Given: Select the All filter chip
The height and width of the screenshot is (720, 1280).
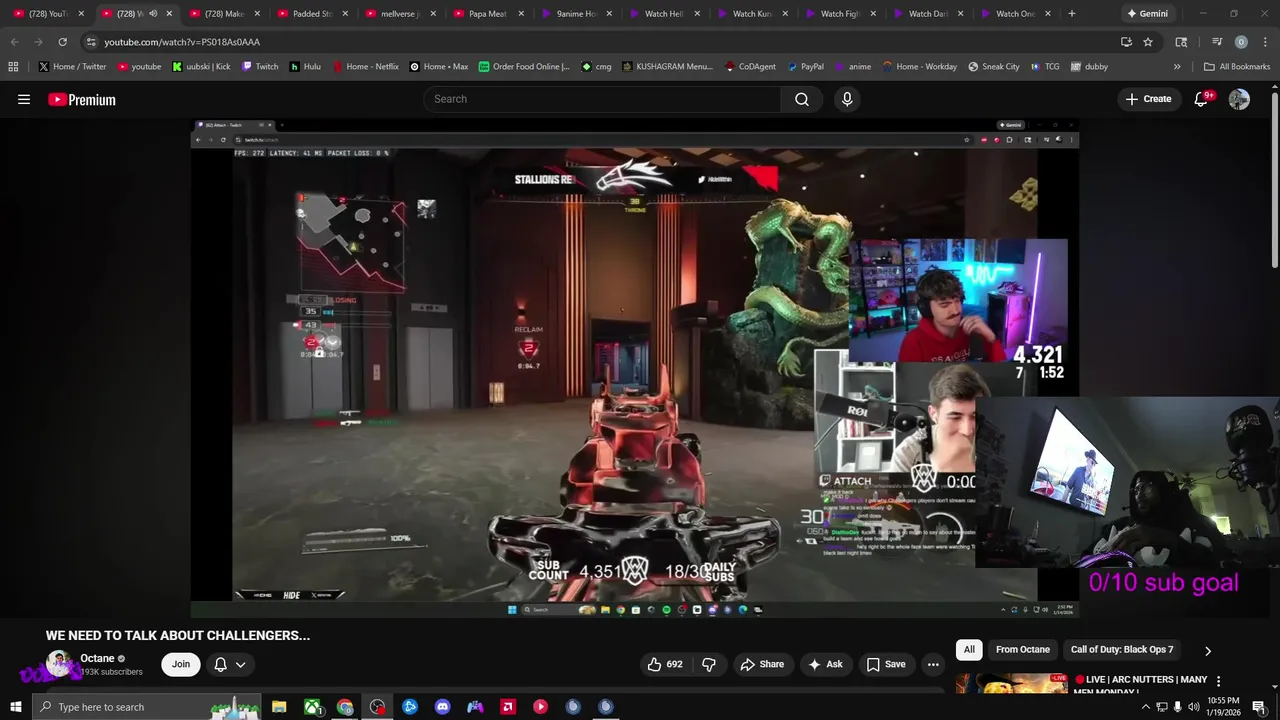Looking at the screenshot, I should click(x=969, y=650).
